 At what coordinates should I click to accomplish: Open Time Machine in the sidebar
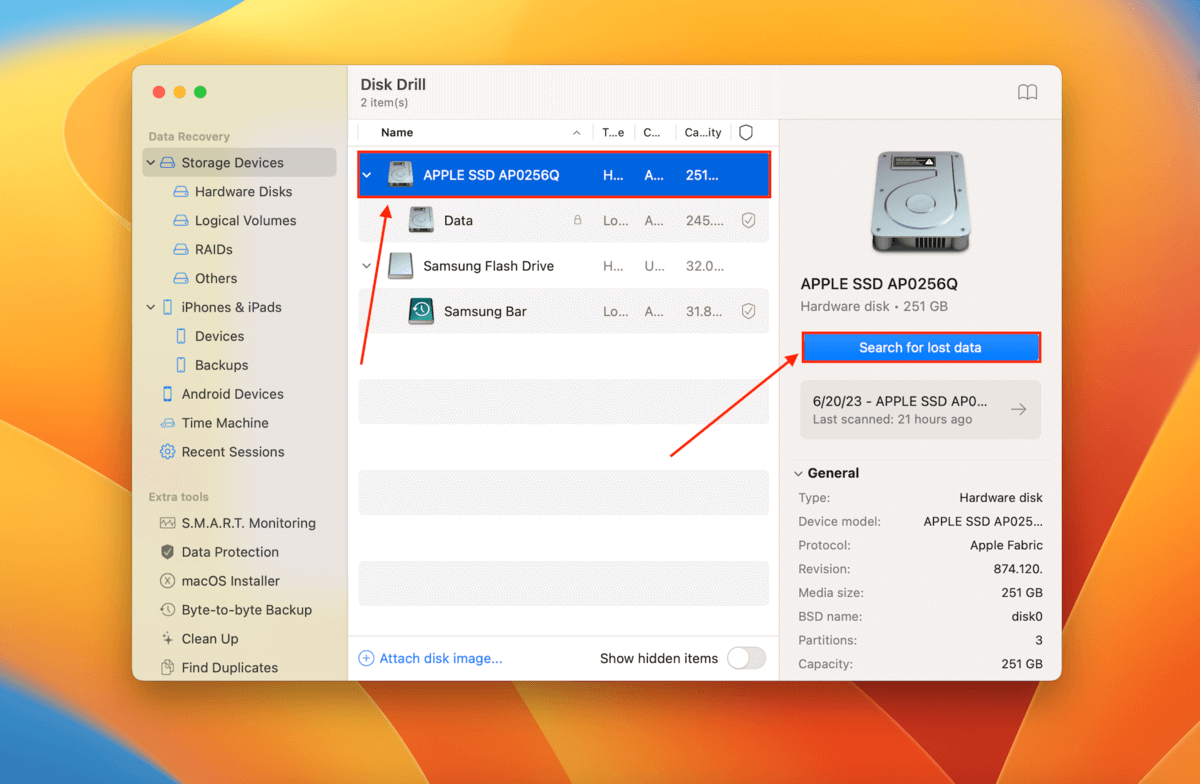(225, 424)
